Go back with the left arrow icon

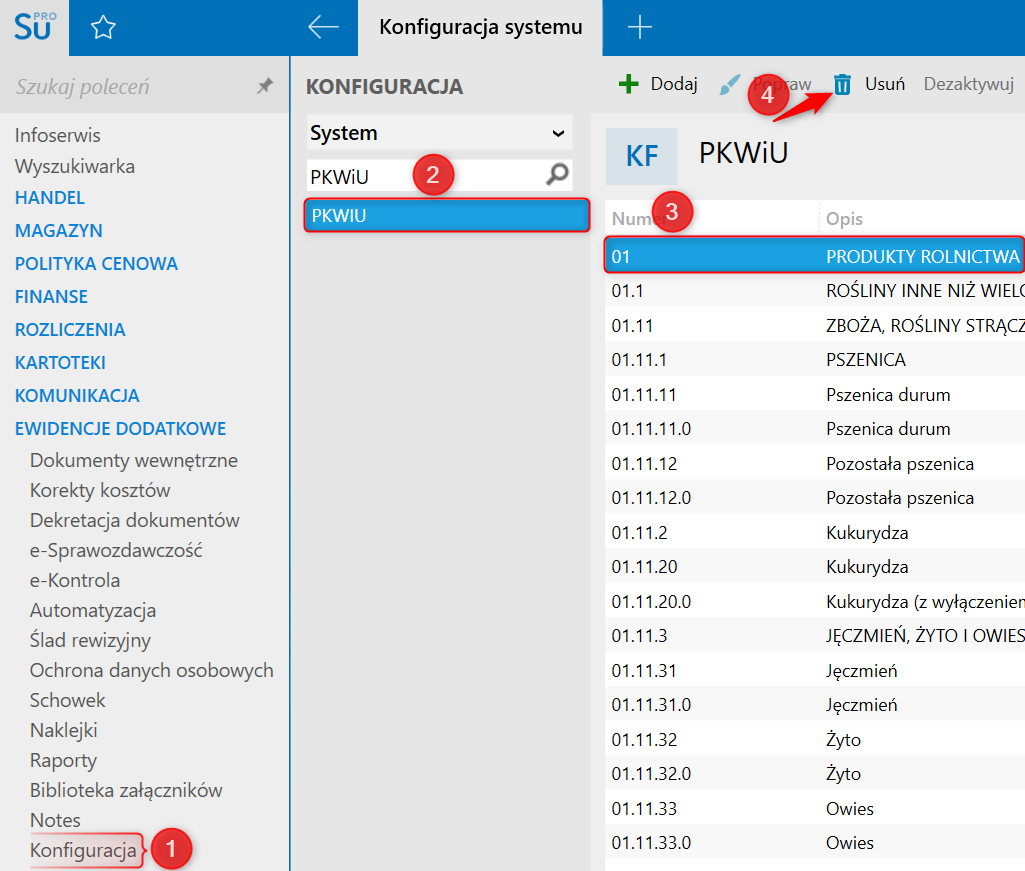[x=324, y=27]
